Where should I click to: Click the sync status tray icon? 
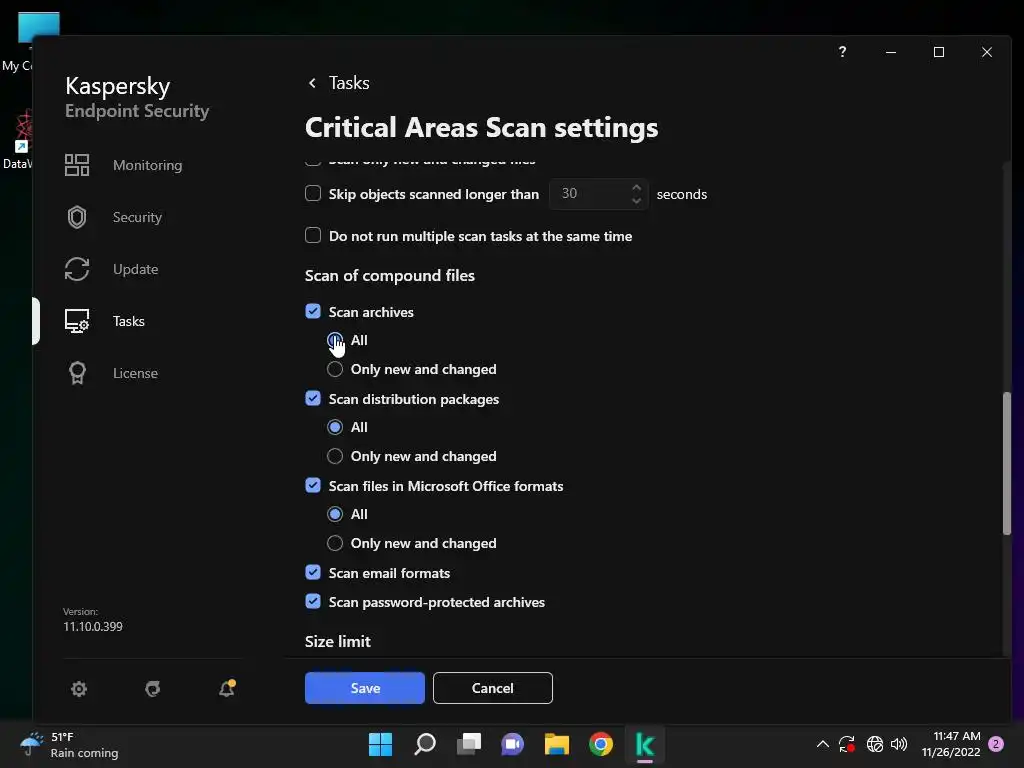point(847,744)
